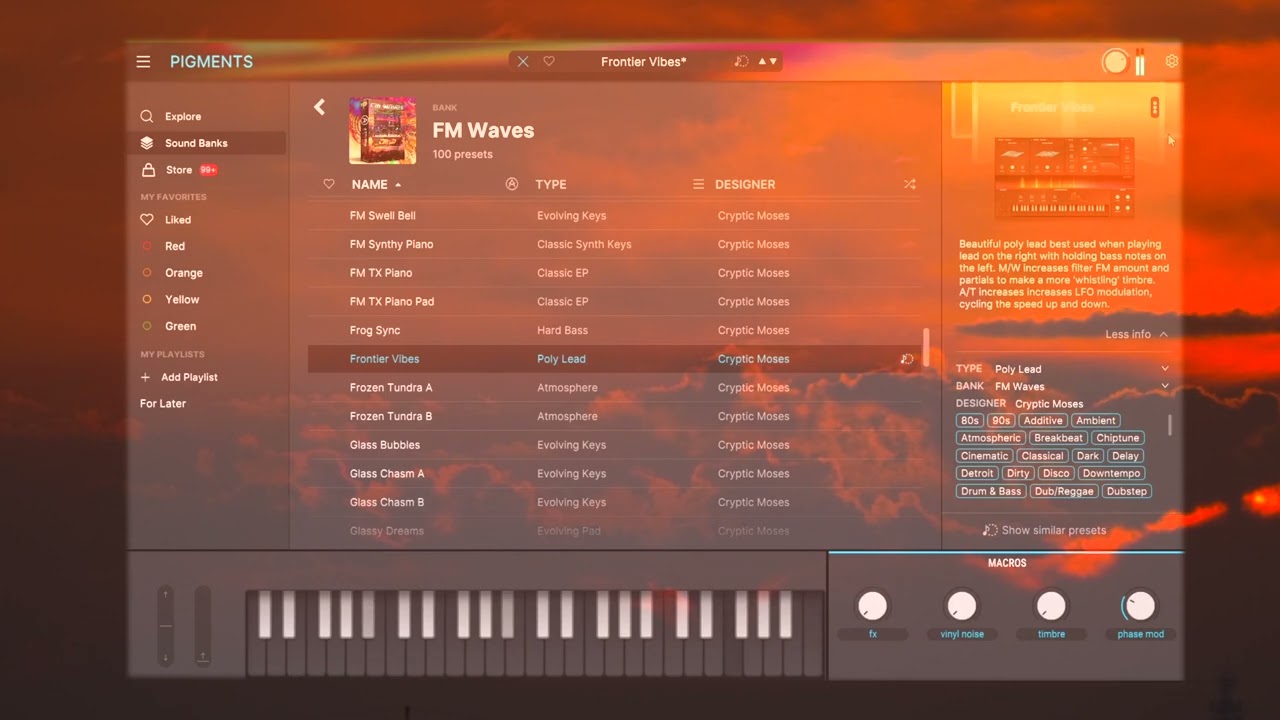Click the fx macro knob
The width and height of the screenshot is (1280, 720).
(x=873, y=605)
